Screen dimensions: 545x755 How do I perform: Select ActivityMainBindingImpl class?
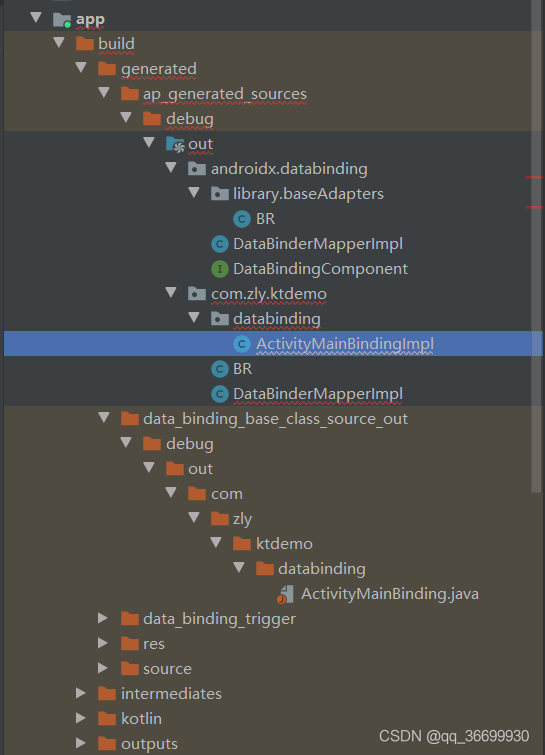click(345, 344)
